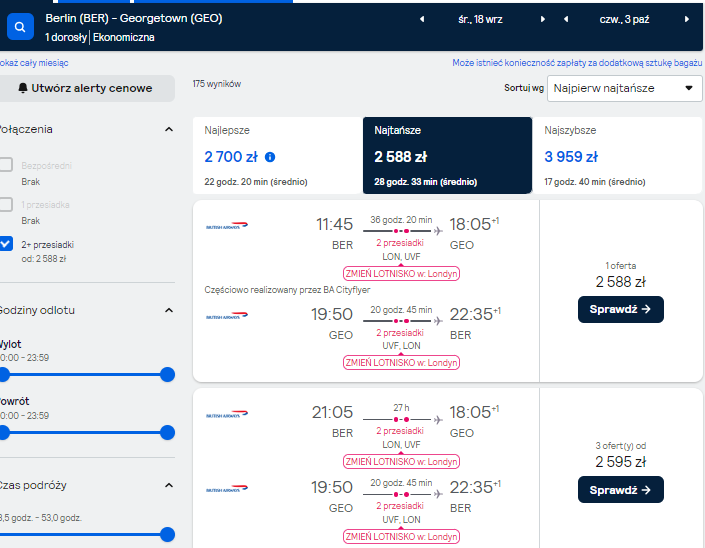Uncheck the 2+ przesiadki checkbox
Screen dimensions: 705x548
click(6, 244)
